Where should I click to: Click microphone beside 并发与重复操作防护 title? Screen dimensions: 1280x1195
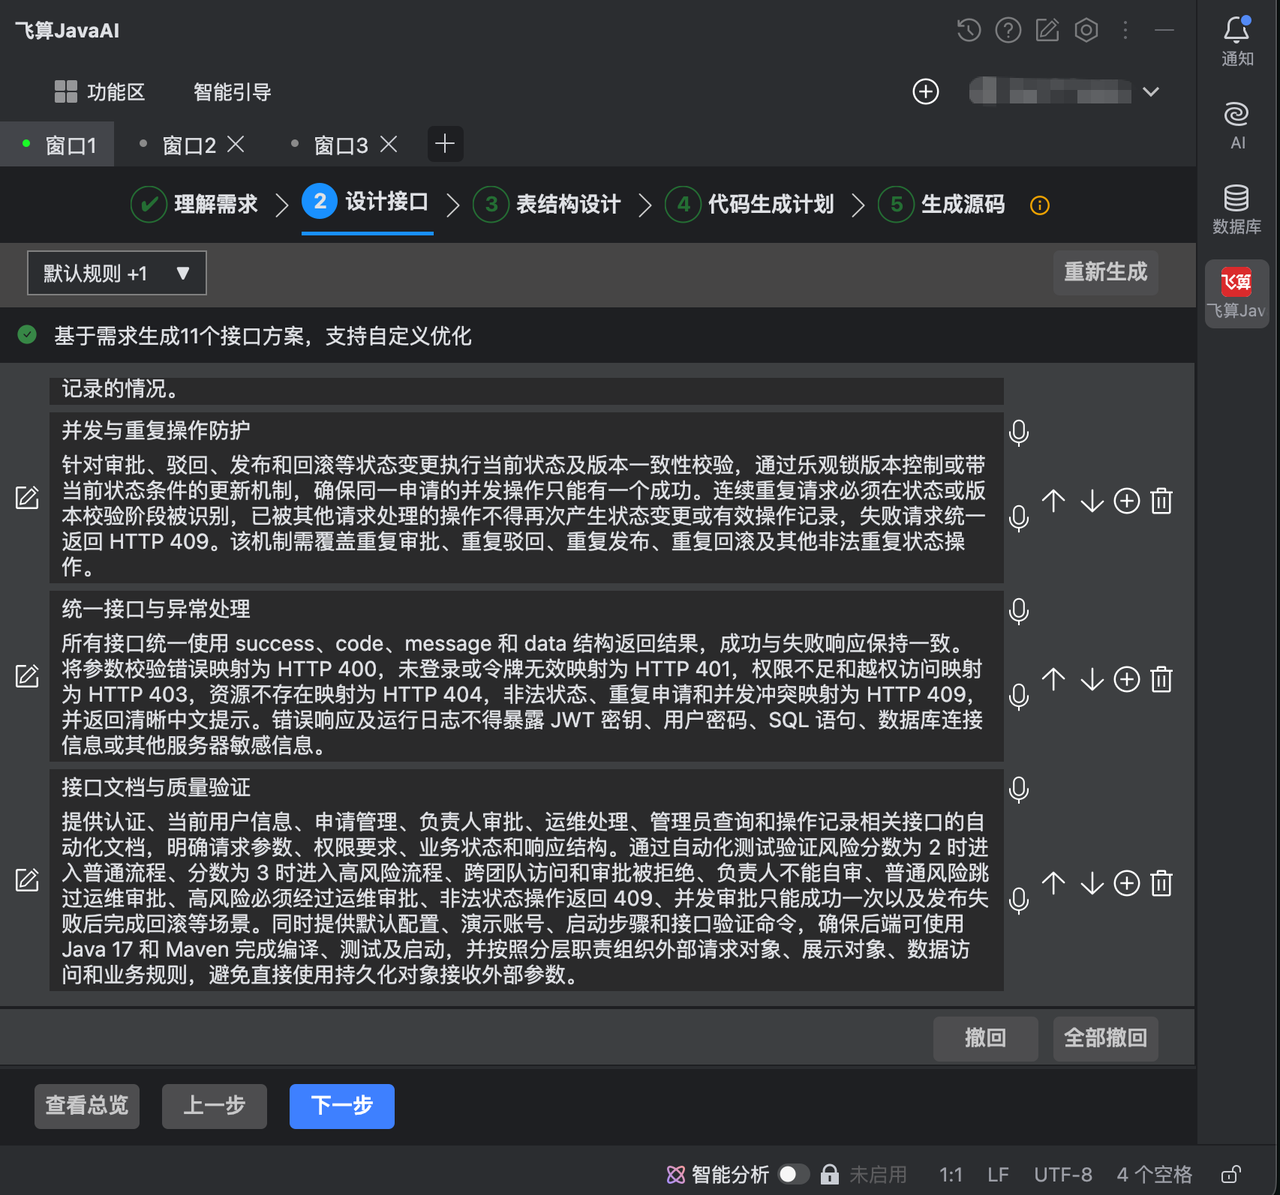click(x=1019, y=433)
